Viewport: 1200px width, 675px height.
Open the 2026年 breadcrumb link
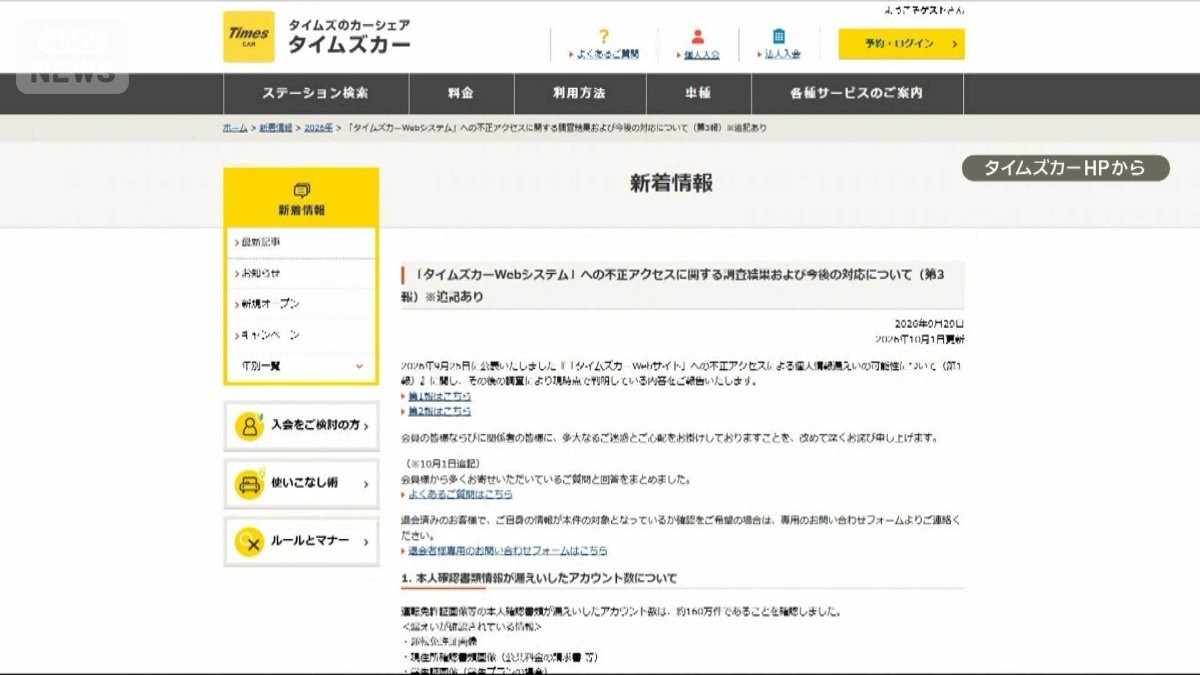318,128
